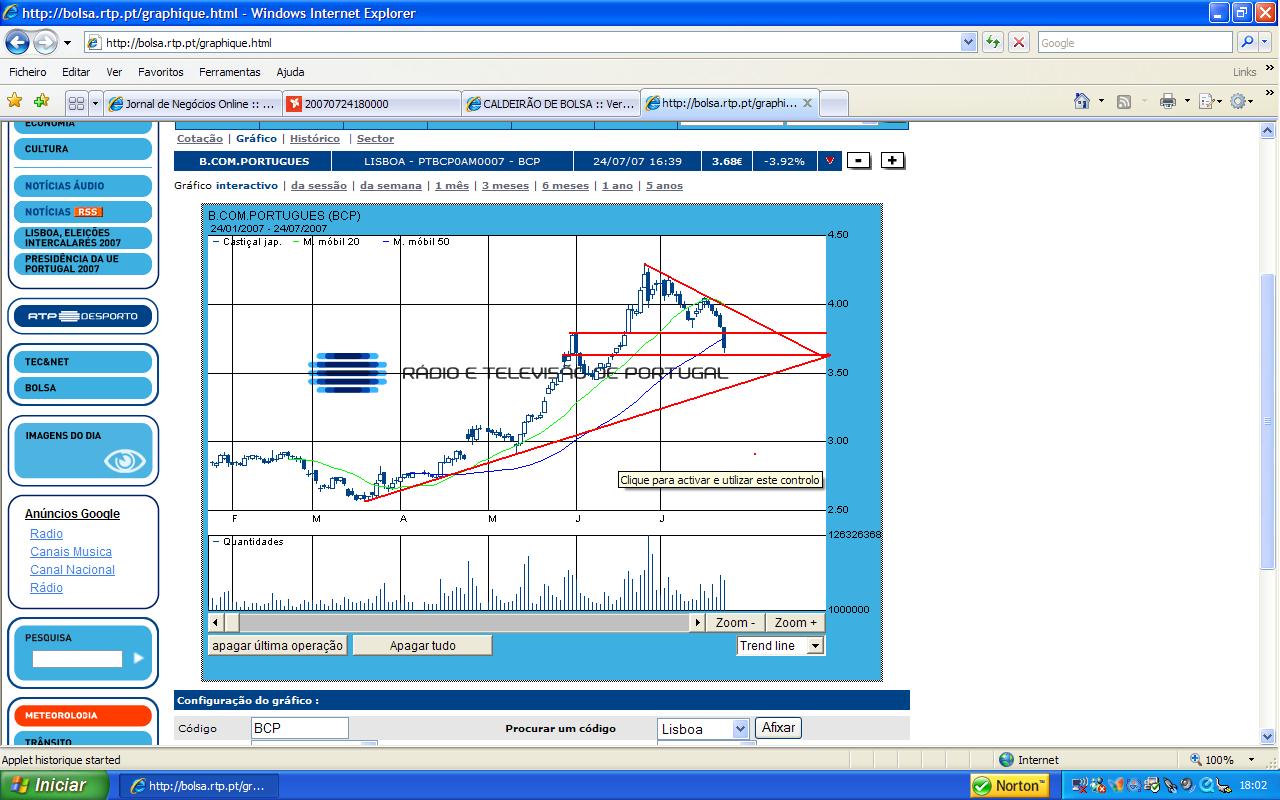The height and width of the screenshot is (800, 1280).
Task: Switch to the CALDEIRÃO DE BOLSA tab
Action: 550,104
